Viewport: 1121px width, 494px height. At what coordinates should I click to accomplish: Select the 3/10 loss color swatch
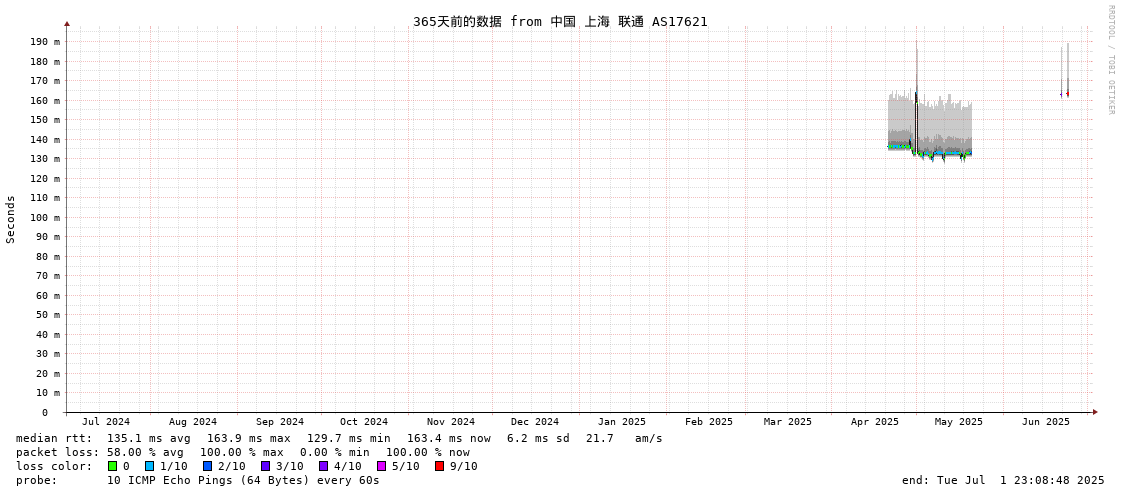[x=265, y=466]
